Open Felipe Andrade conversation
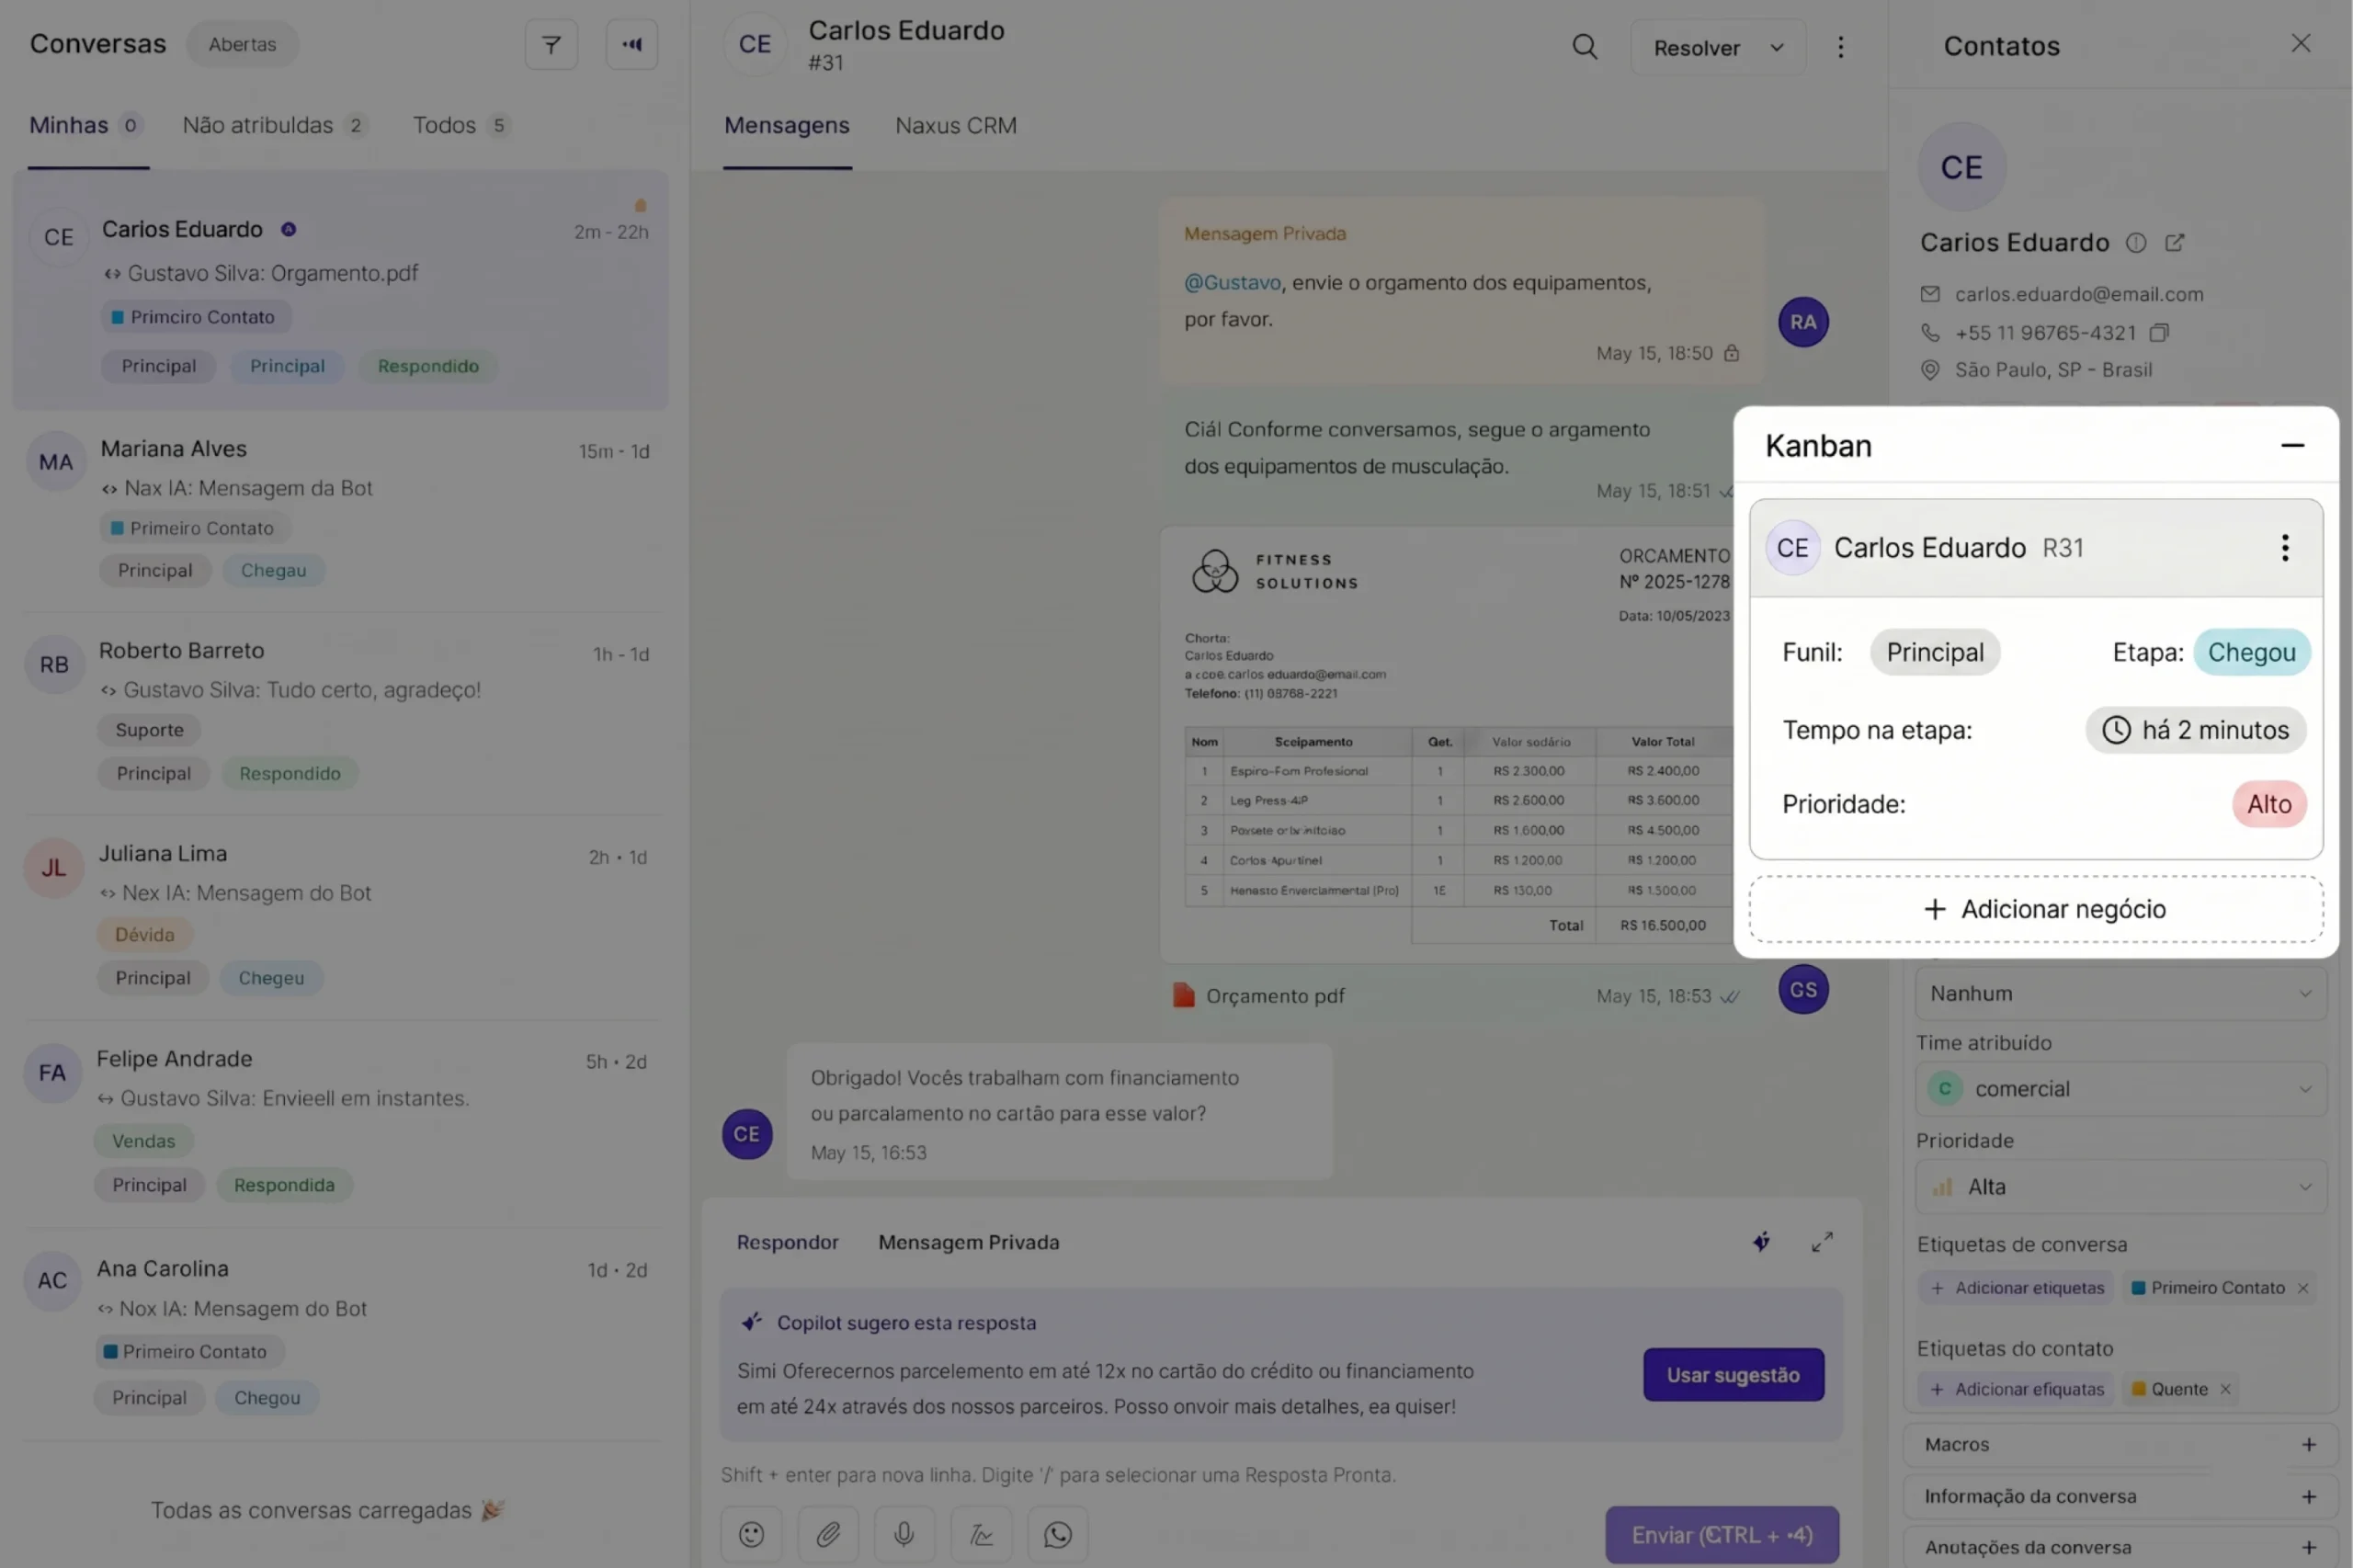Viewport: 2353px width, 1568px height. (342, 1122)
